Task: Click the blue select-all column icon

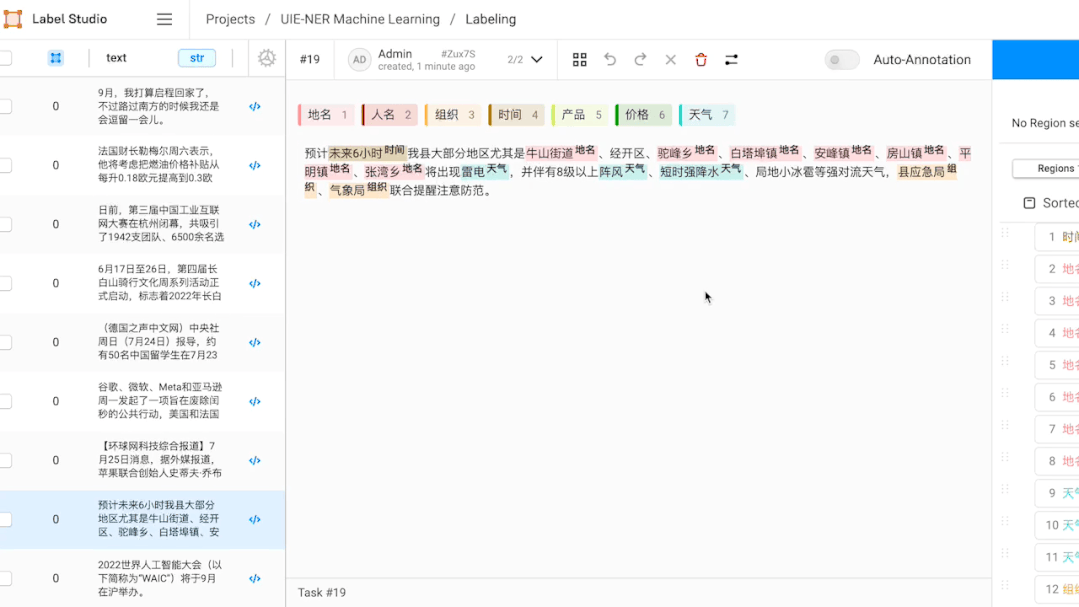Action: (x=56, y=58)
